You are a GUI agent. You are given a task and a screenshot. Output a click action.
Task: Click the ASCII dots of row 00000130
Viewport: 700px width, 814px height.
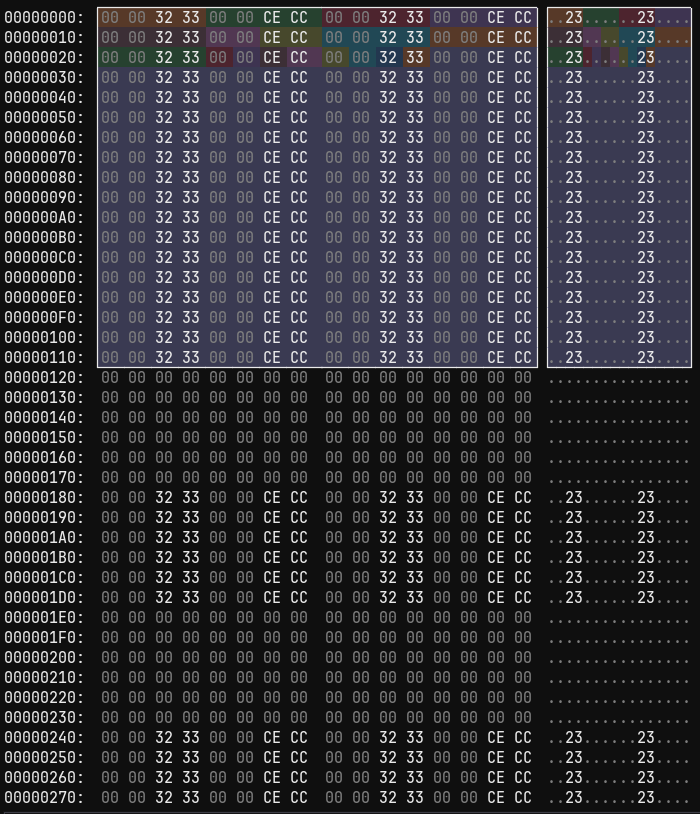click(x=619, y=397)
